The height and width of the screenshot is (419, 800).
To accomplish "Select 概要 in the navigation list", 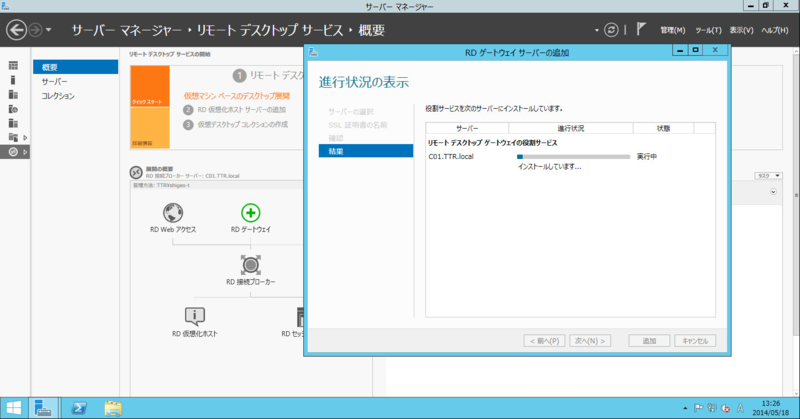I will click(x=76, y=67).
